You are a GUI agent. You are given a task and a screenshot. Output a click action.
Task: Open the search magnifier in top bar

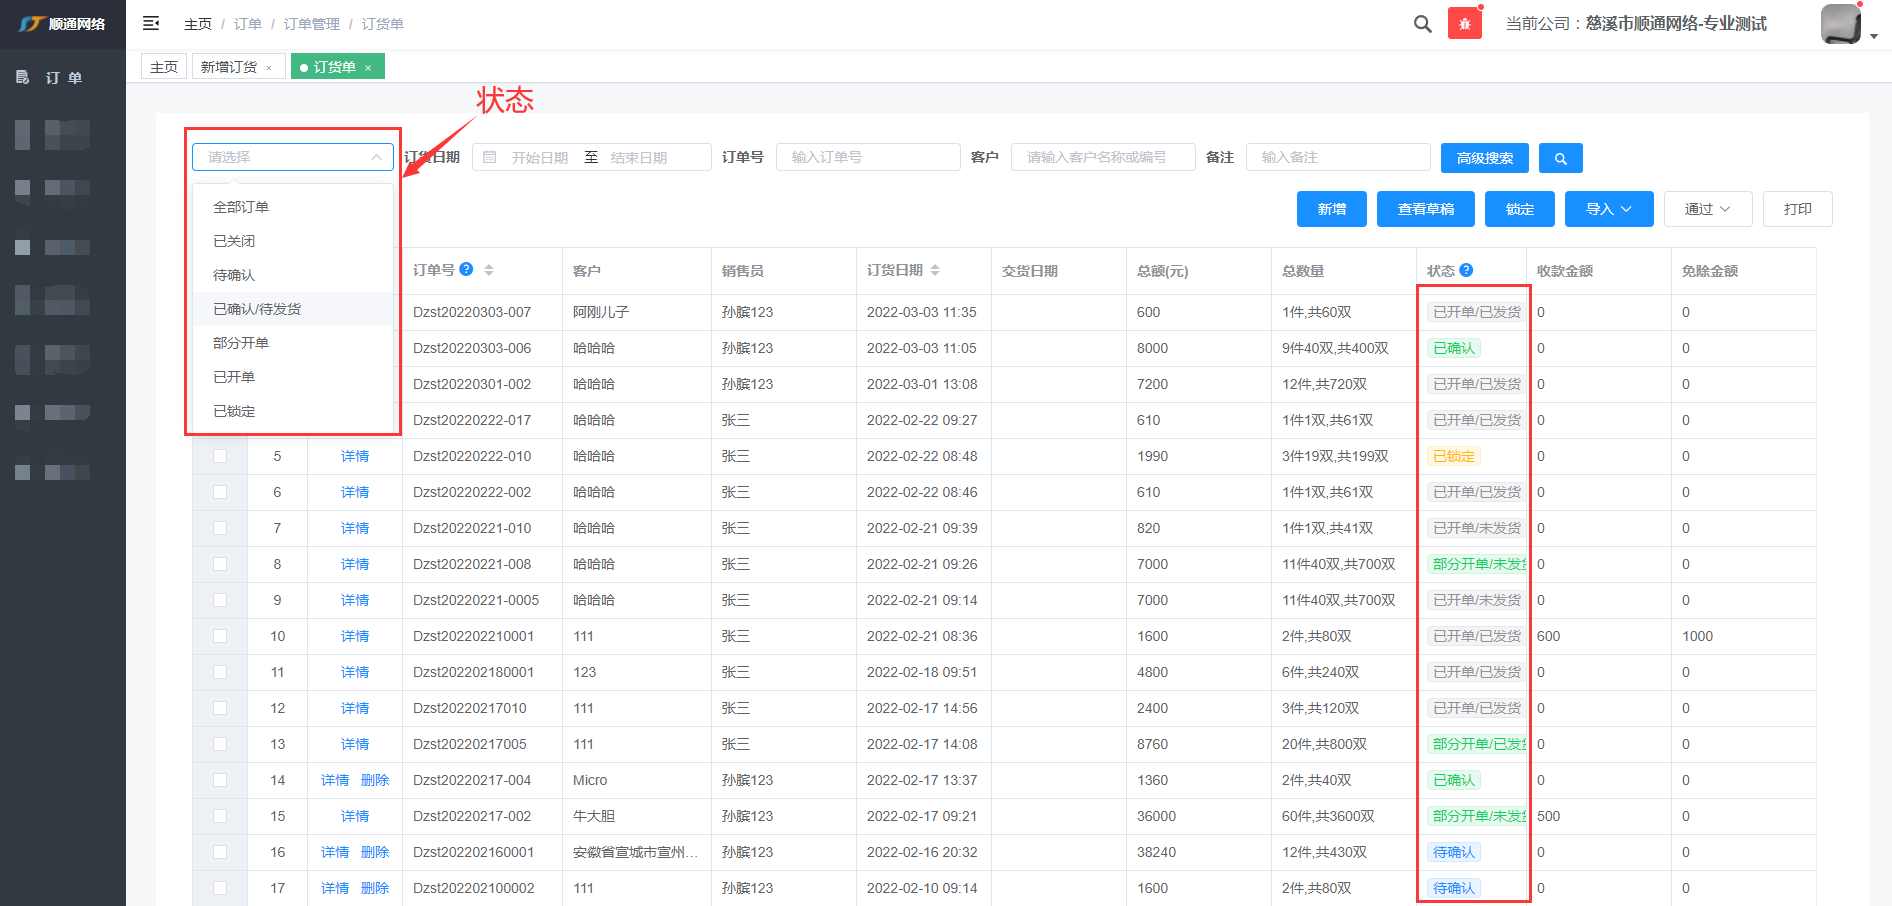pos(1422,24)
